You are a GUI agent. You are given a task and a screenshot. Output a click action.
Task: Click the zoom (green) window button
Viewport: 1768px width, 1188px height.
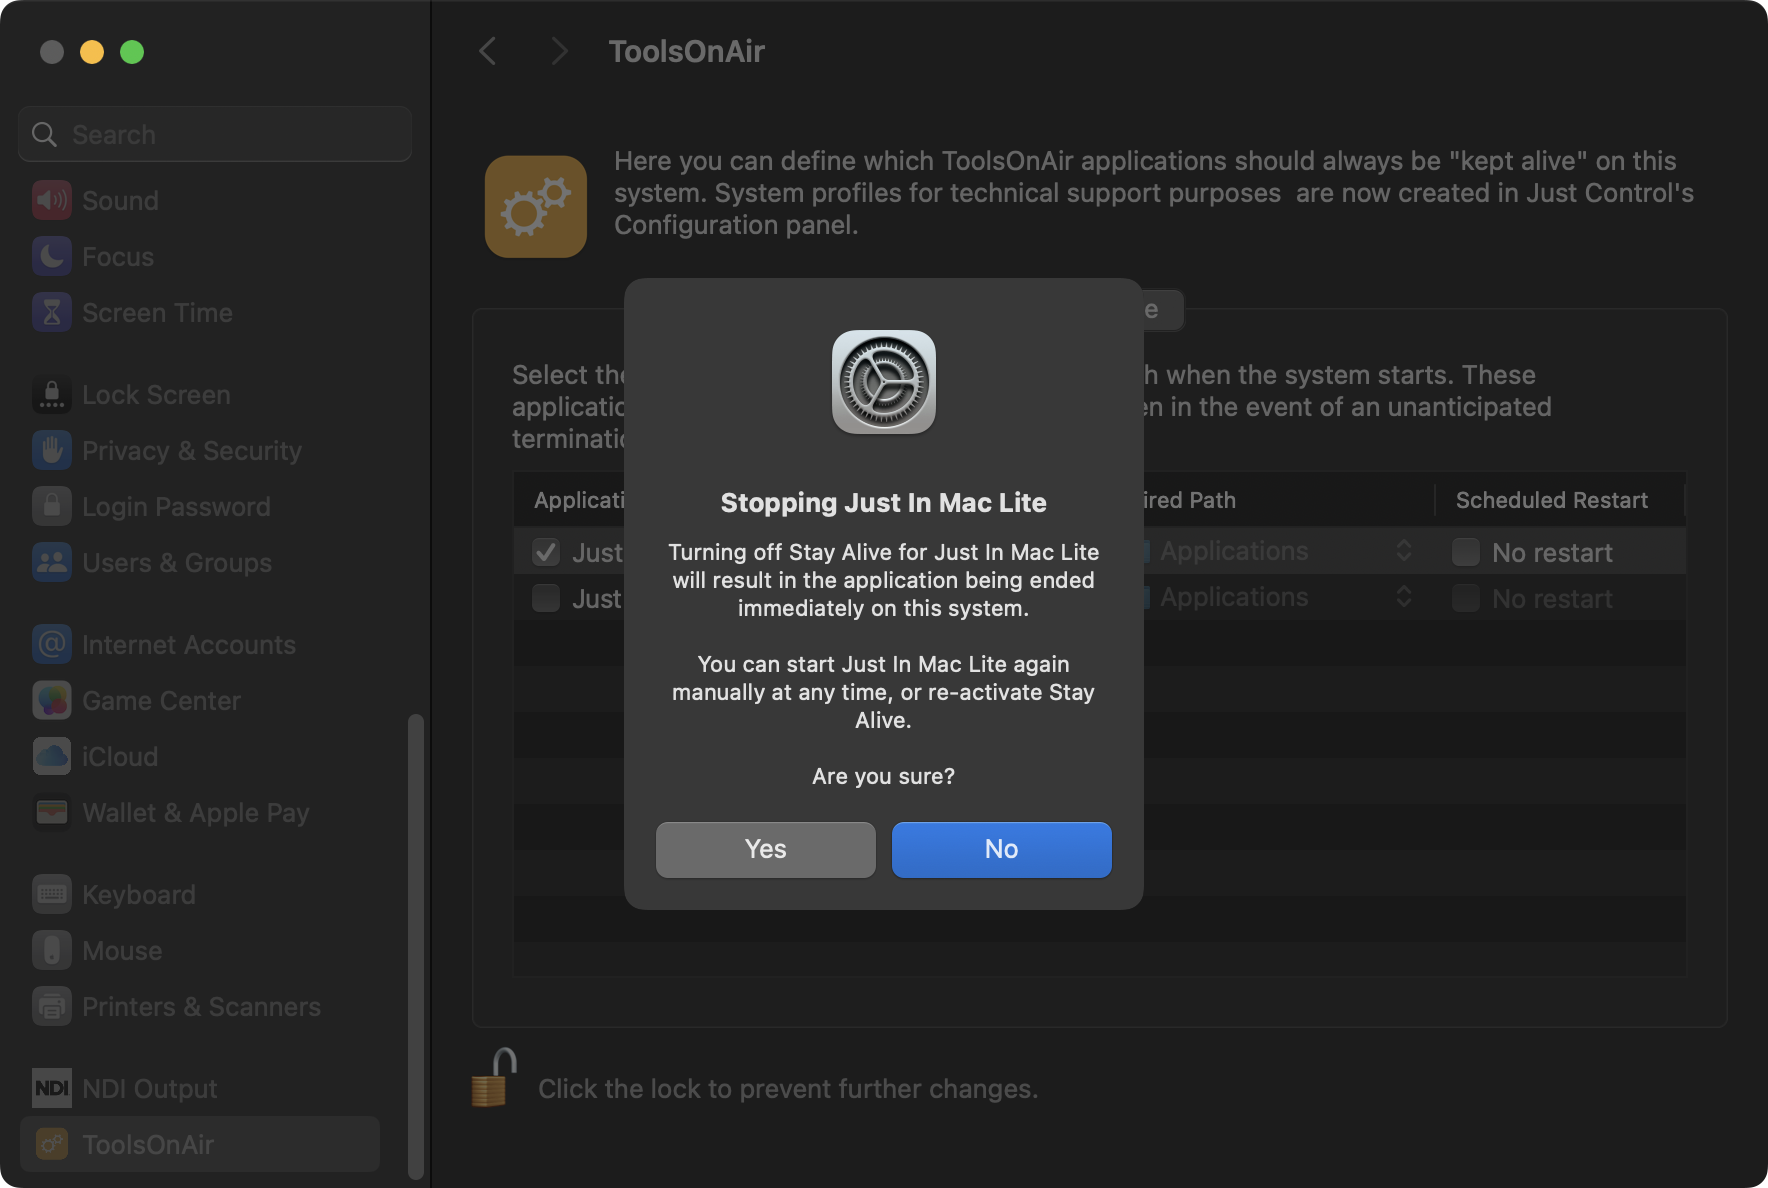point(132,52)
